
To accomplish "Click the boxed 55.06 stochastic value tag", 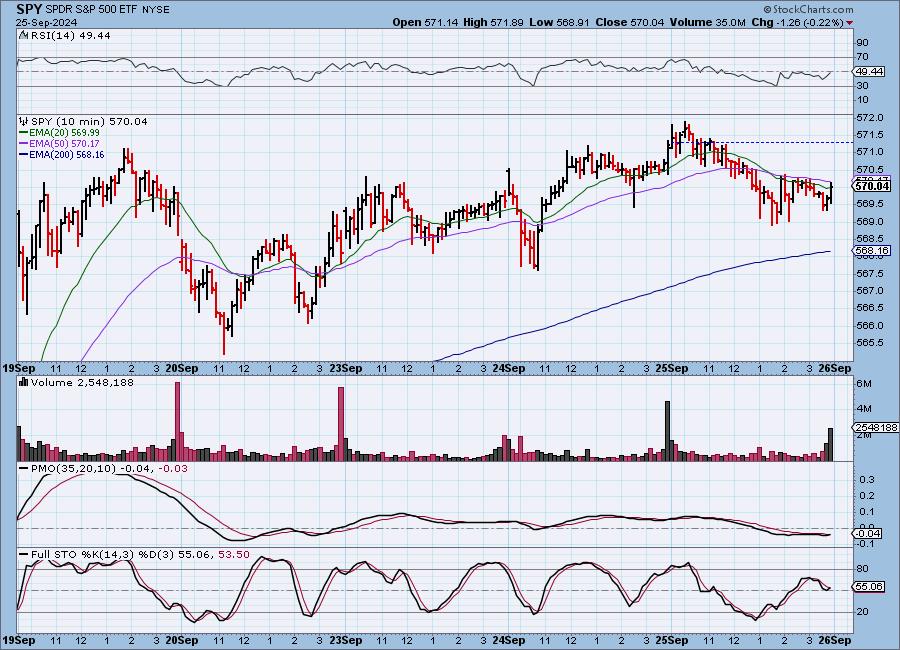I will 868,587.
